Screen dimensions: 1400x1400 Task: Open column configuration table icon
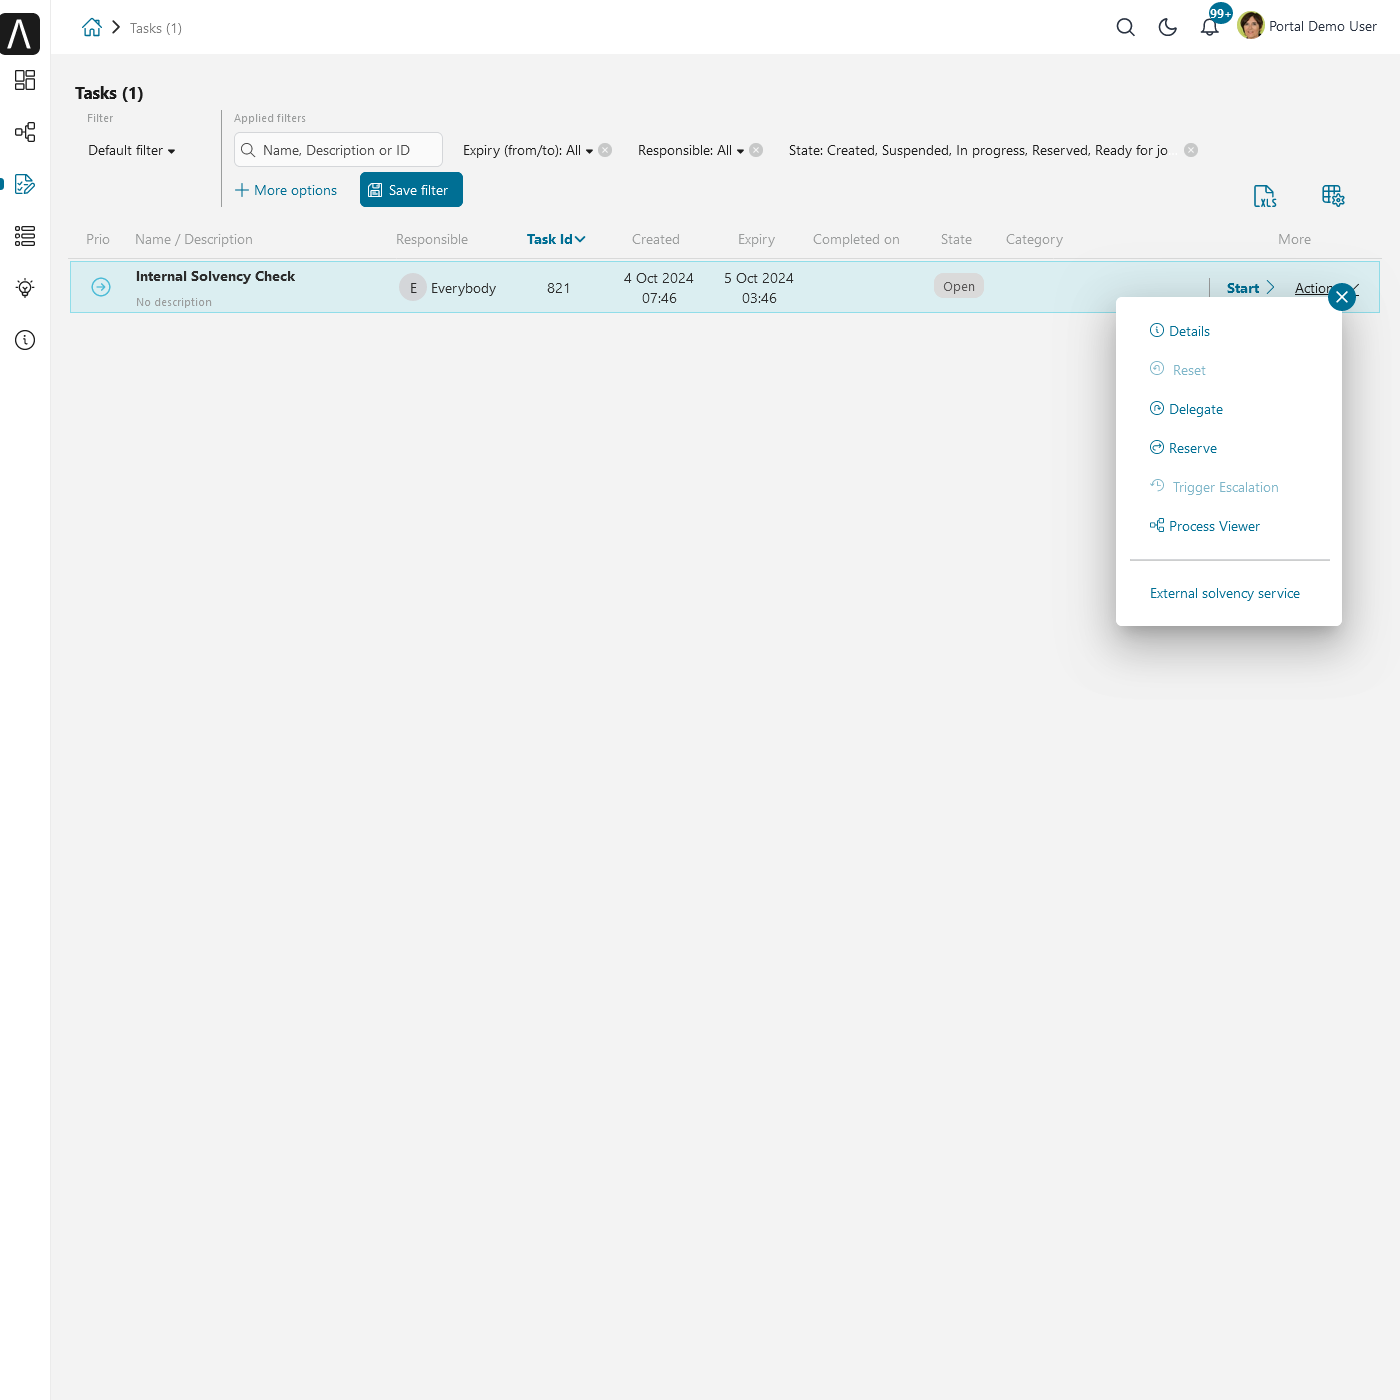pos(1333,196)
